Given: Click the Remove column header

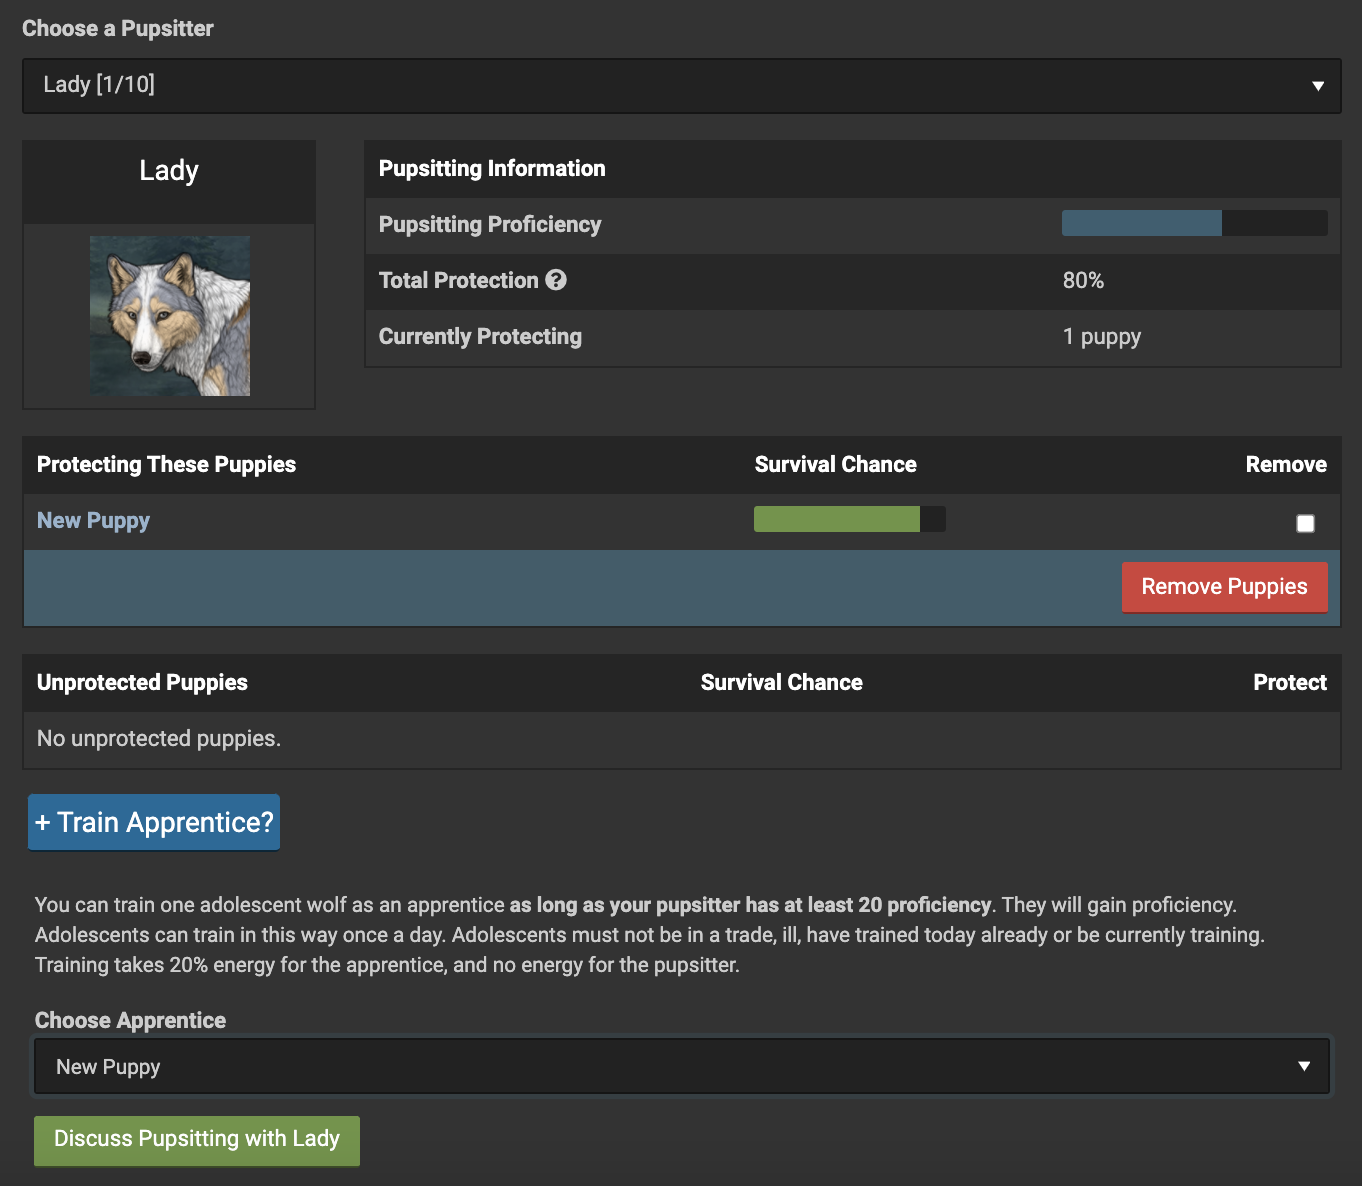Looking at the screenshot, I should coord(1285,465).
